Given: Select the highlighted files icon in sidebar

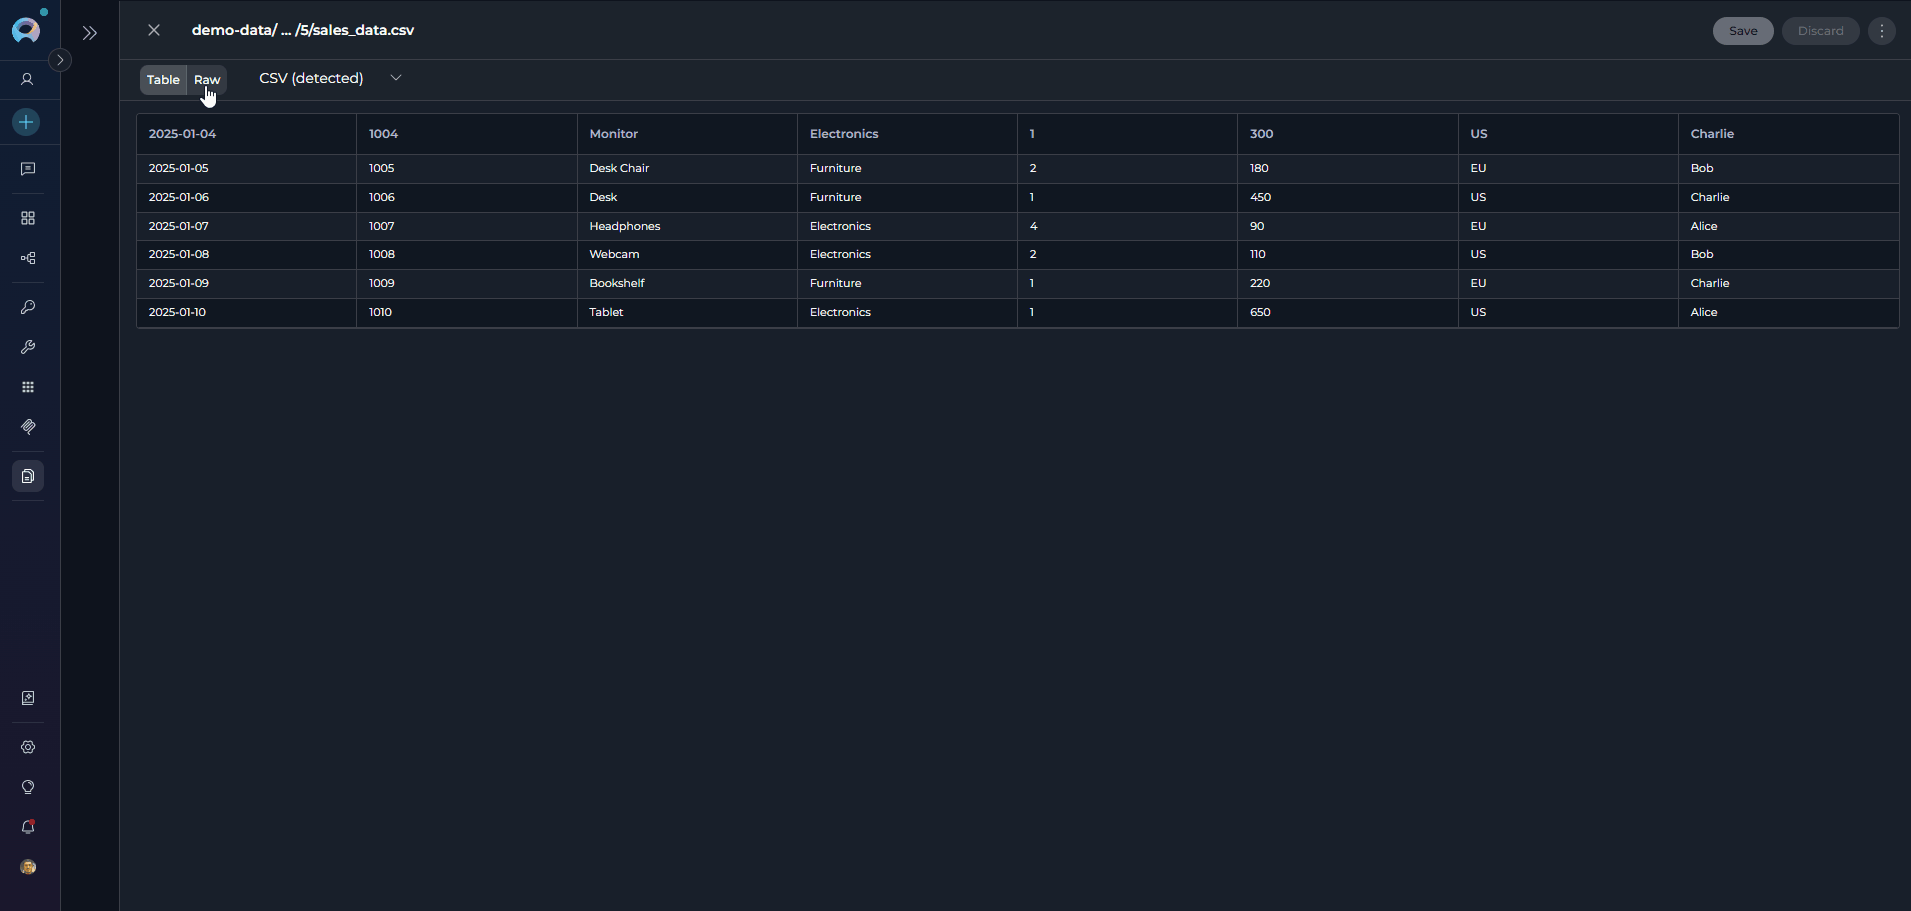Looking at the screenshot, I should [x=28, y=476].
